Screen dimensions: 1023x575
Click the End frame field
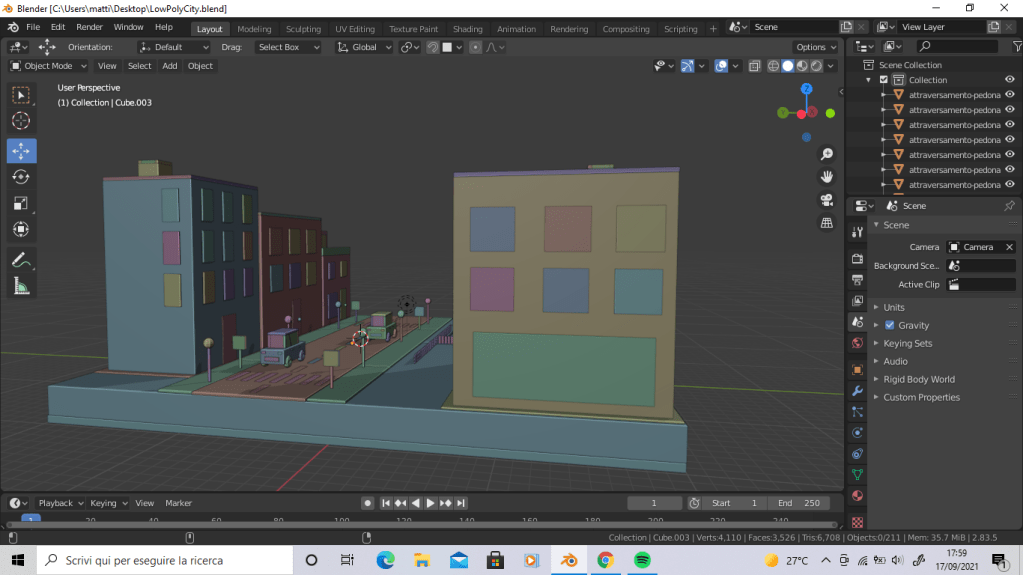799,503
